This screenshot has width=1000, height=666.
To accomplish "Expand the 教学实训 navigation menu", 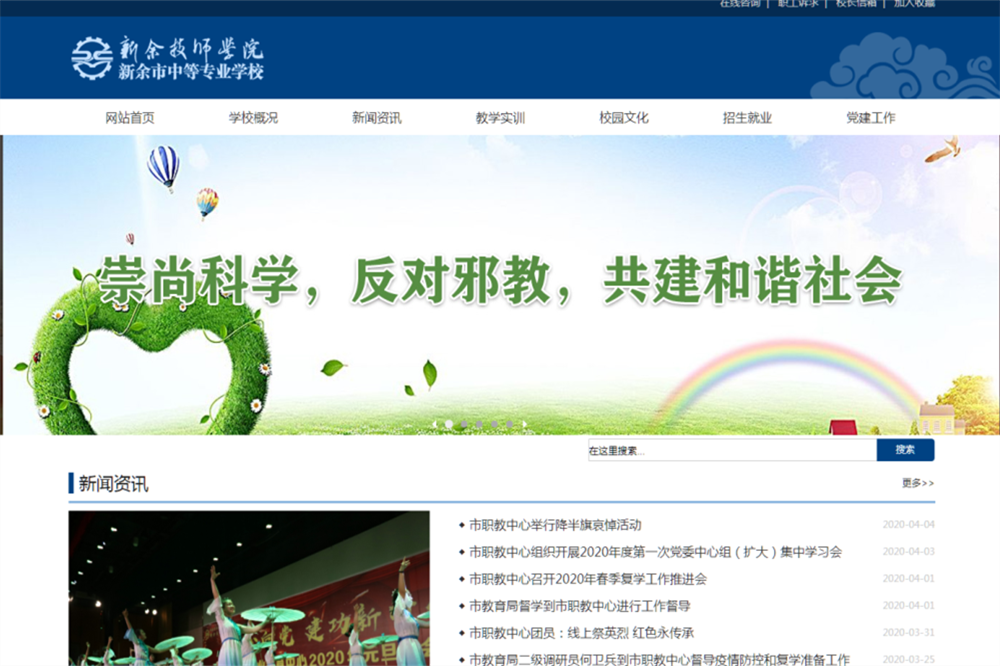I will pyautogui.click(x=500, y=117).
